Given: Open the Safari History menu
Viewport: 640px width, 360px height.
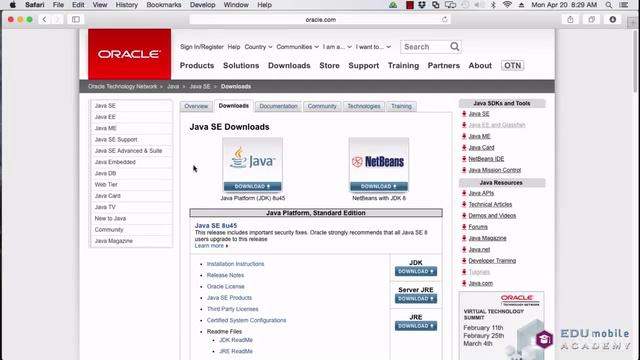Looking at the screenshot, I should click(126, 5).
